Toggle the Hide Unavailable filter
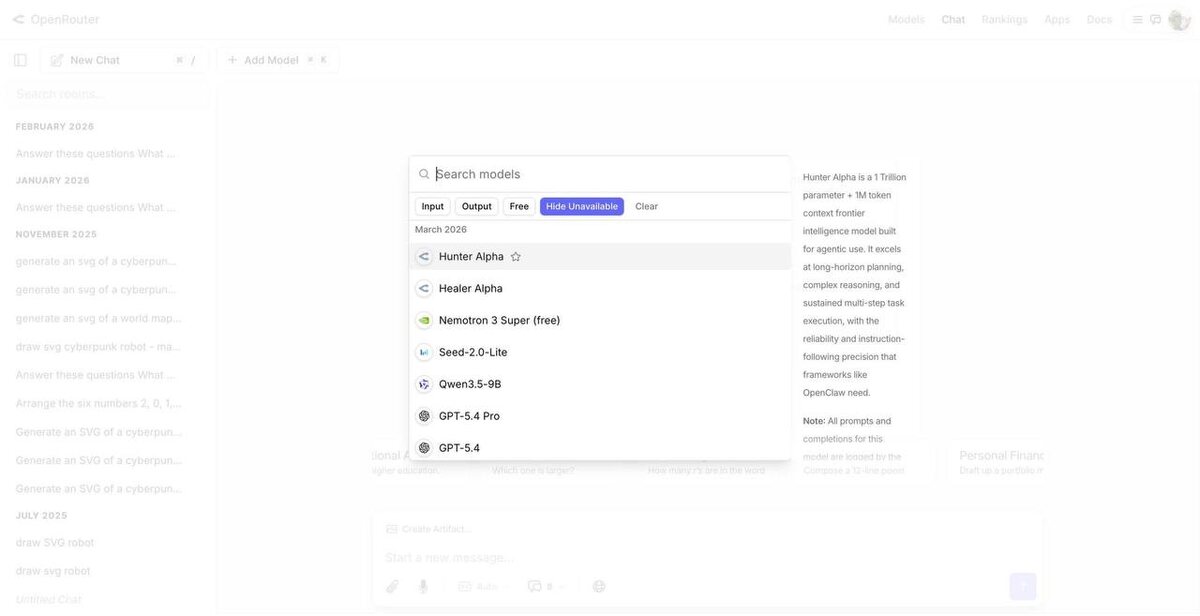This screenshot has height=616, width=1200. pyautogui.click(x=582, y=207)
